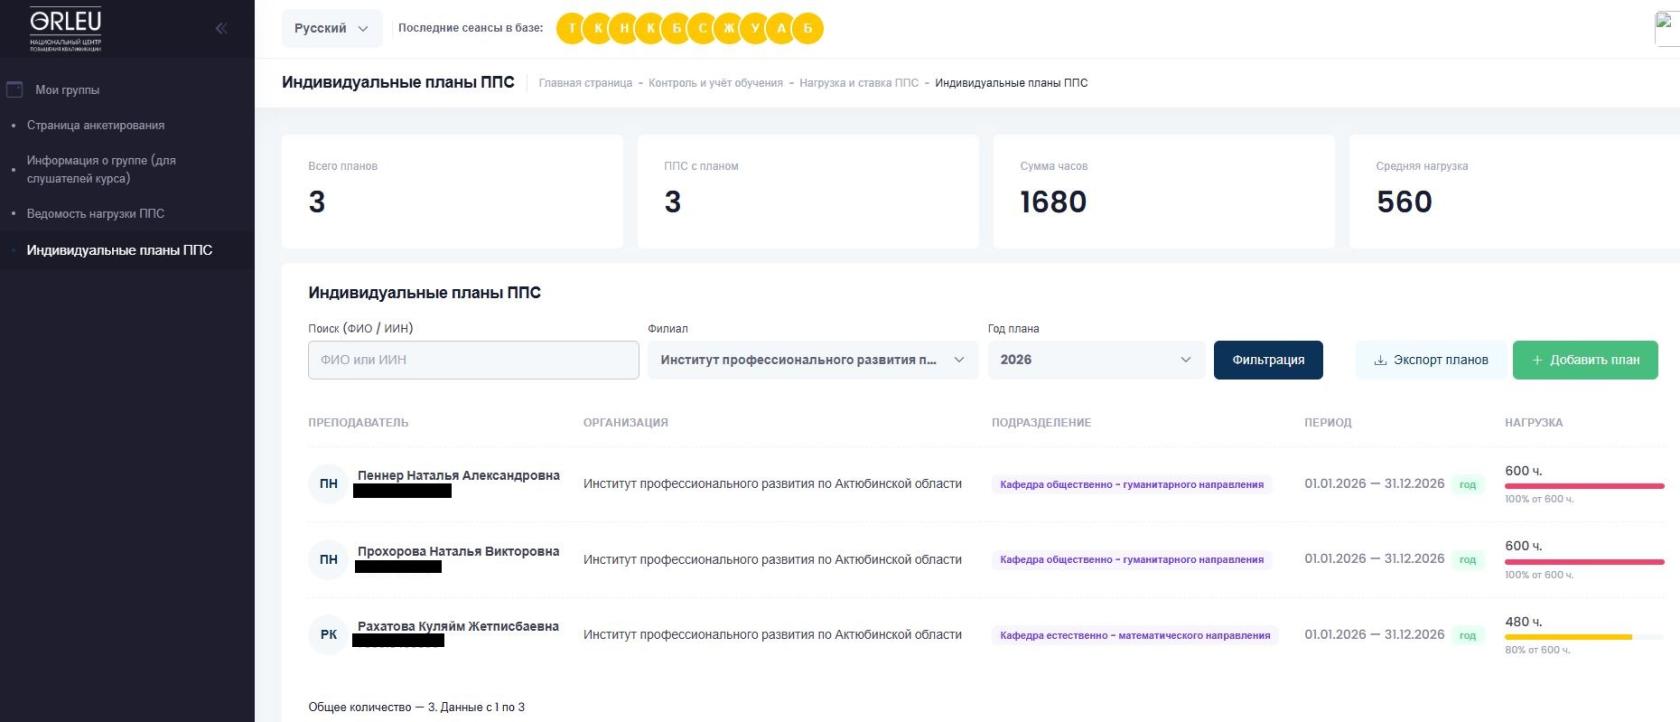This screenshot has width=1680, height=722.
Task: Select Индивидуальные планы ППС in sidebar
Action: tap(120, 250)
